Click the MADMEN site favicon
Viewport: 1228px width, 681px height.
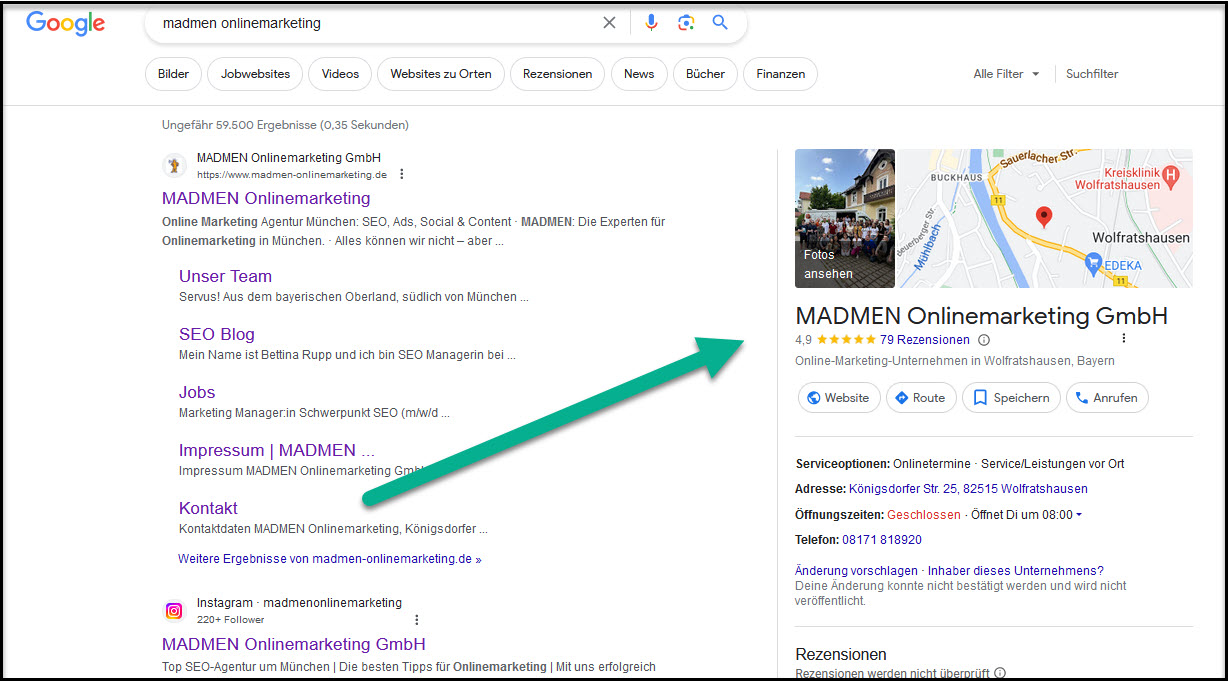pos(174,165)
